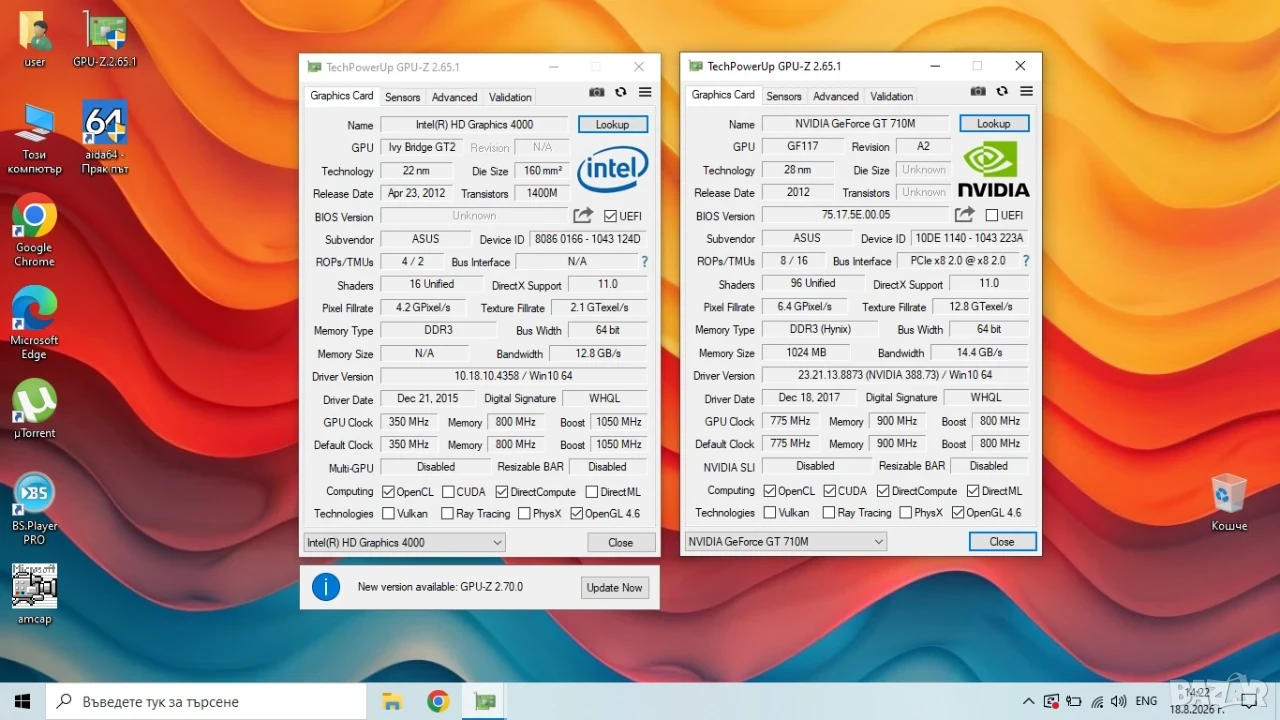Toggle OpenCL checkbox in Intel window
The width and height of the screenshot is (1280, 720).
point(388,492)
